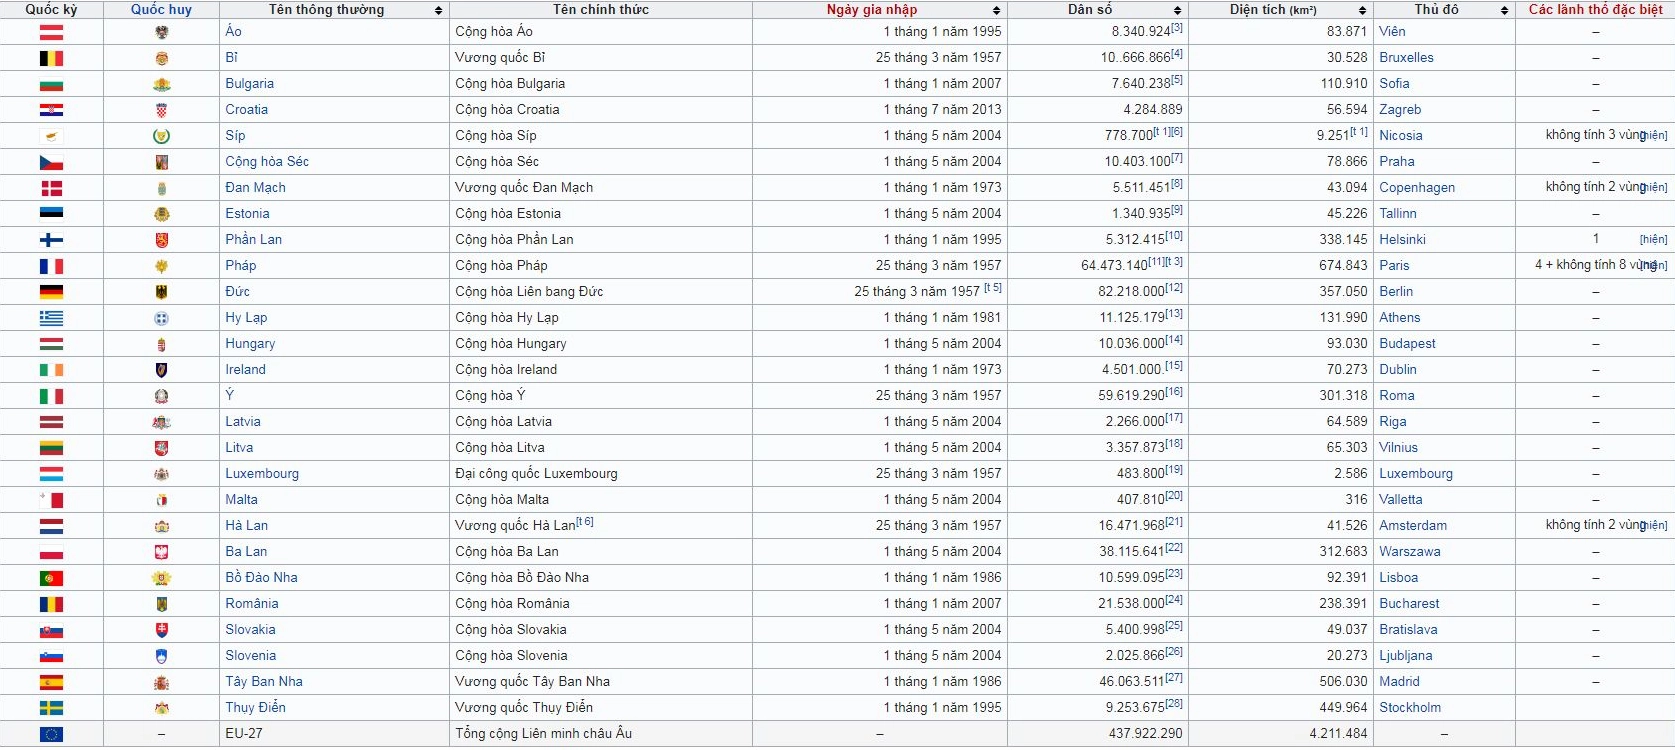Viewport: 1675px width, 750px height.
Task: Sort table by Tên thông thường arrows
Action: pos(438,10)
